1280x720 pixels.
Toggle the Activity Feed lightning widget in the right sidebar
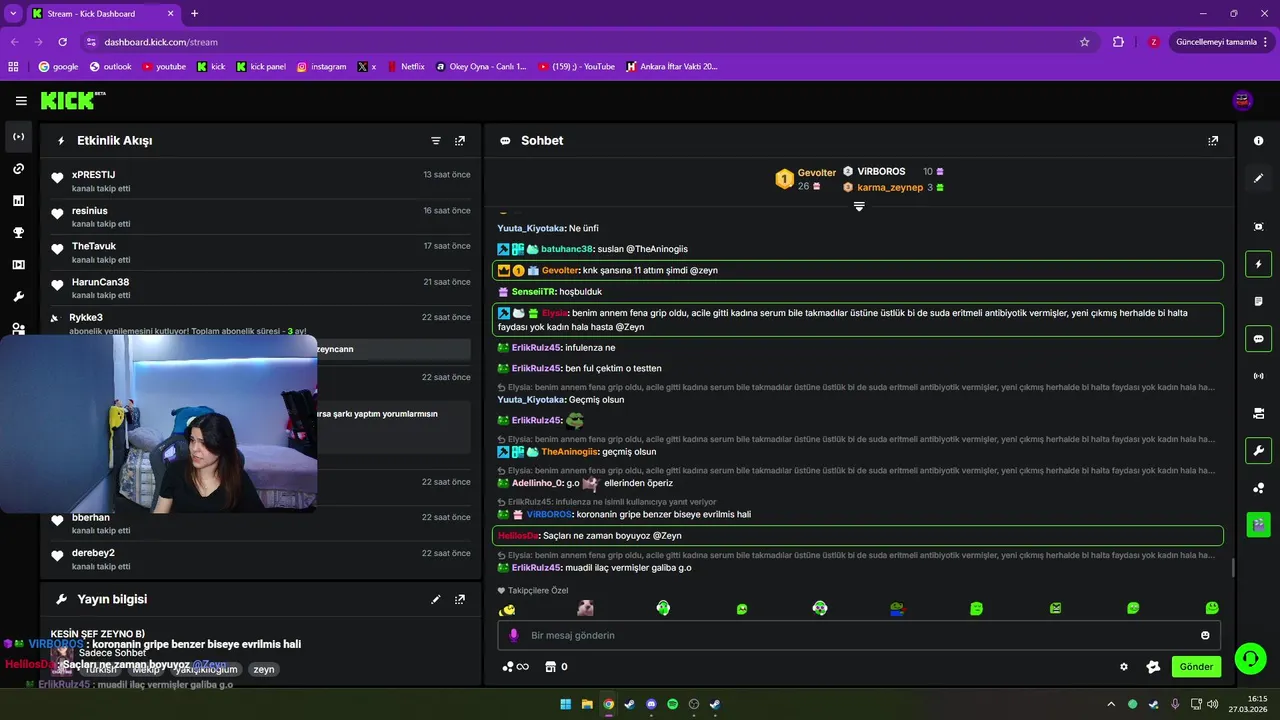click(1259, 264)
